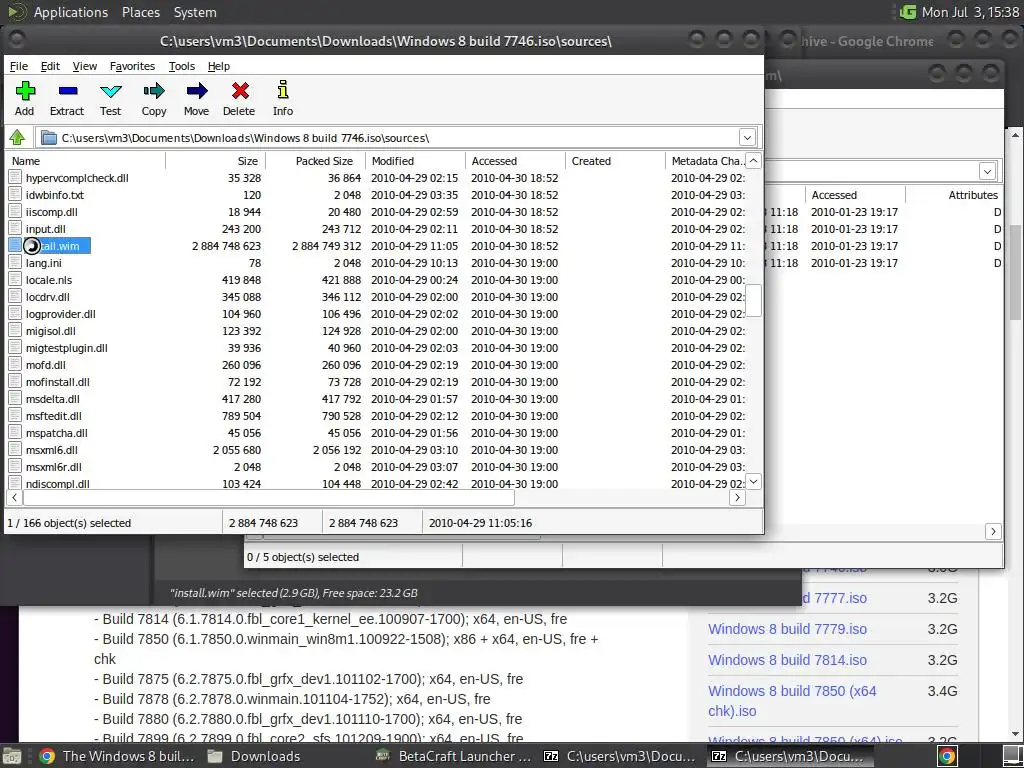
Task: Select the migtestplugin.dll file row
Action: point(377,347)
